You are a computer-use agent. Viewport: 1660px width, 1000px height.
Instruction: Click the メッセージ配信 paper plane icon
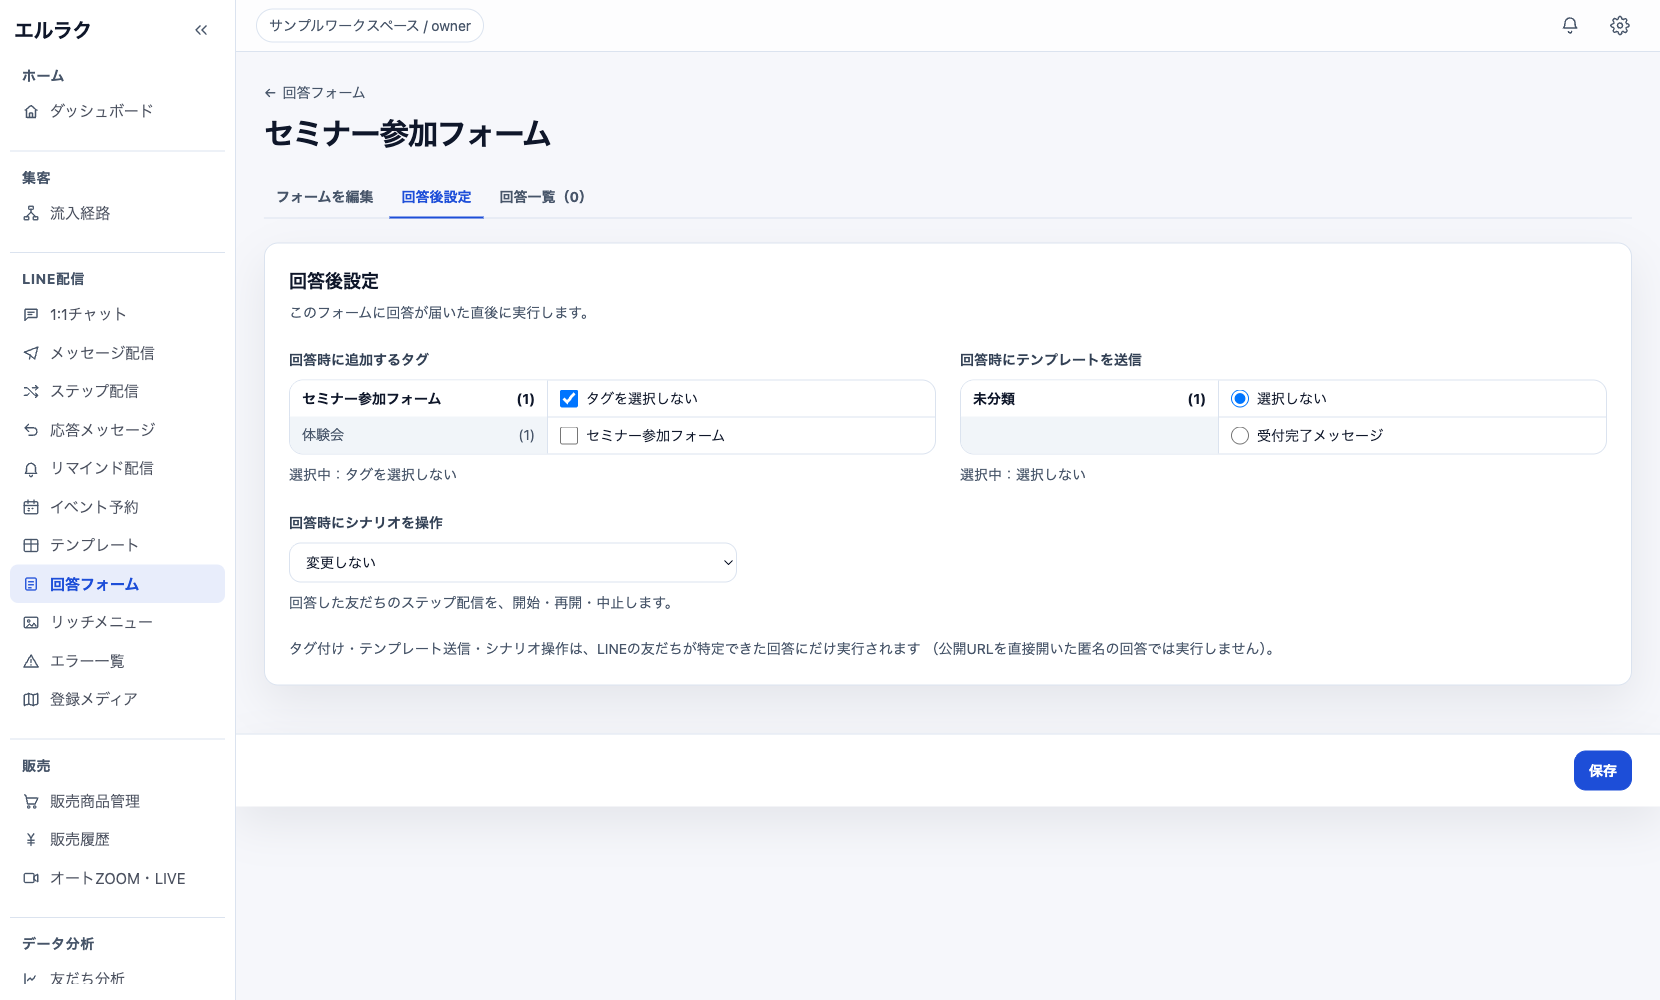tap(31, 353)
